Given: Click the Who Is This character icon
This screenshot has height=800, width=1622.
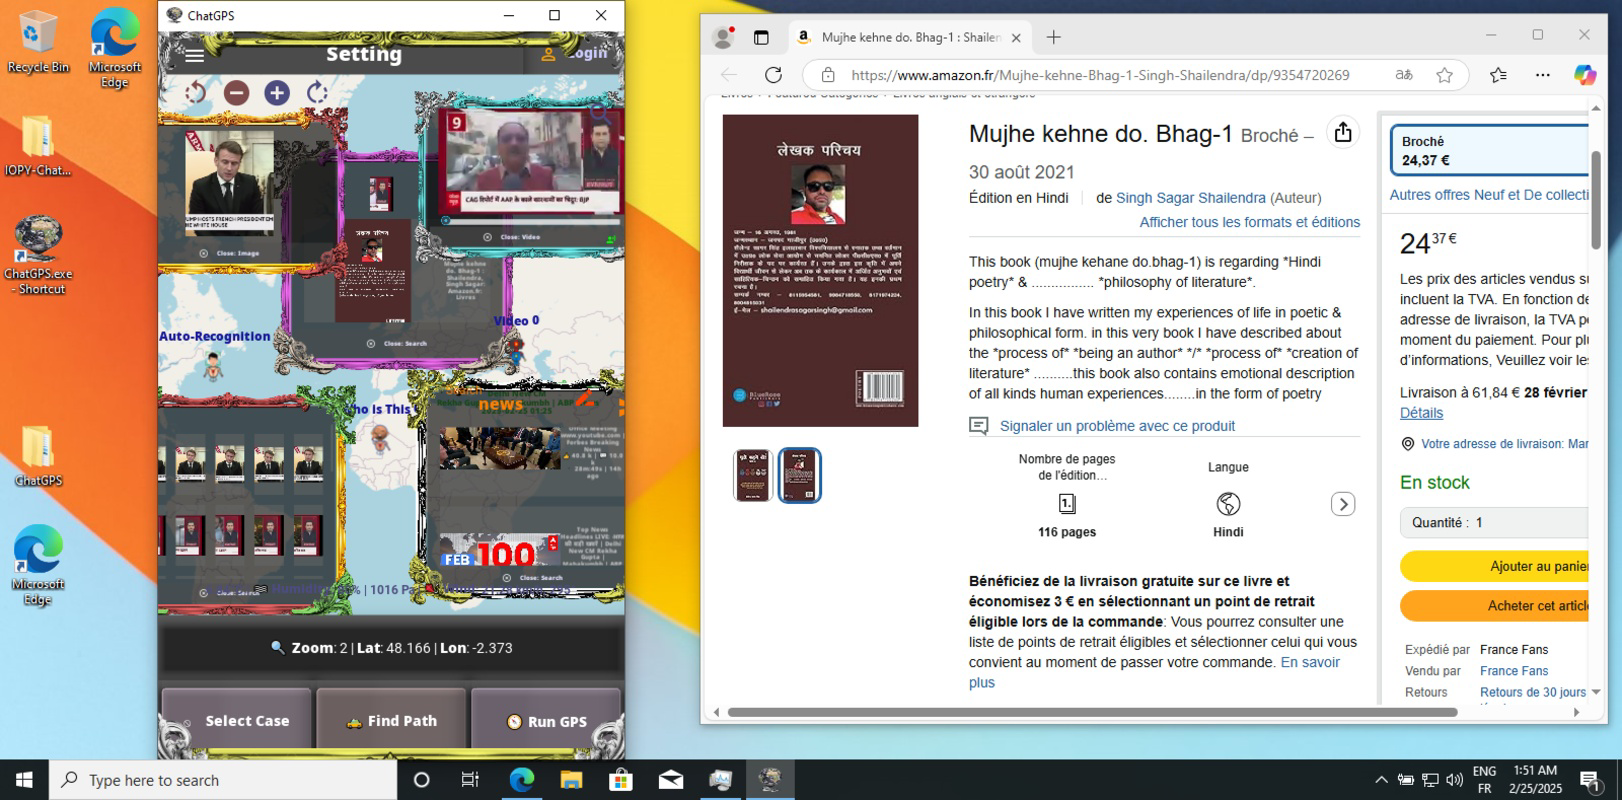Looking at the screenshot, I should click(x=380, y=438).
